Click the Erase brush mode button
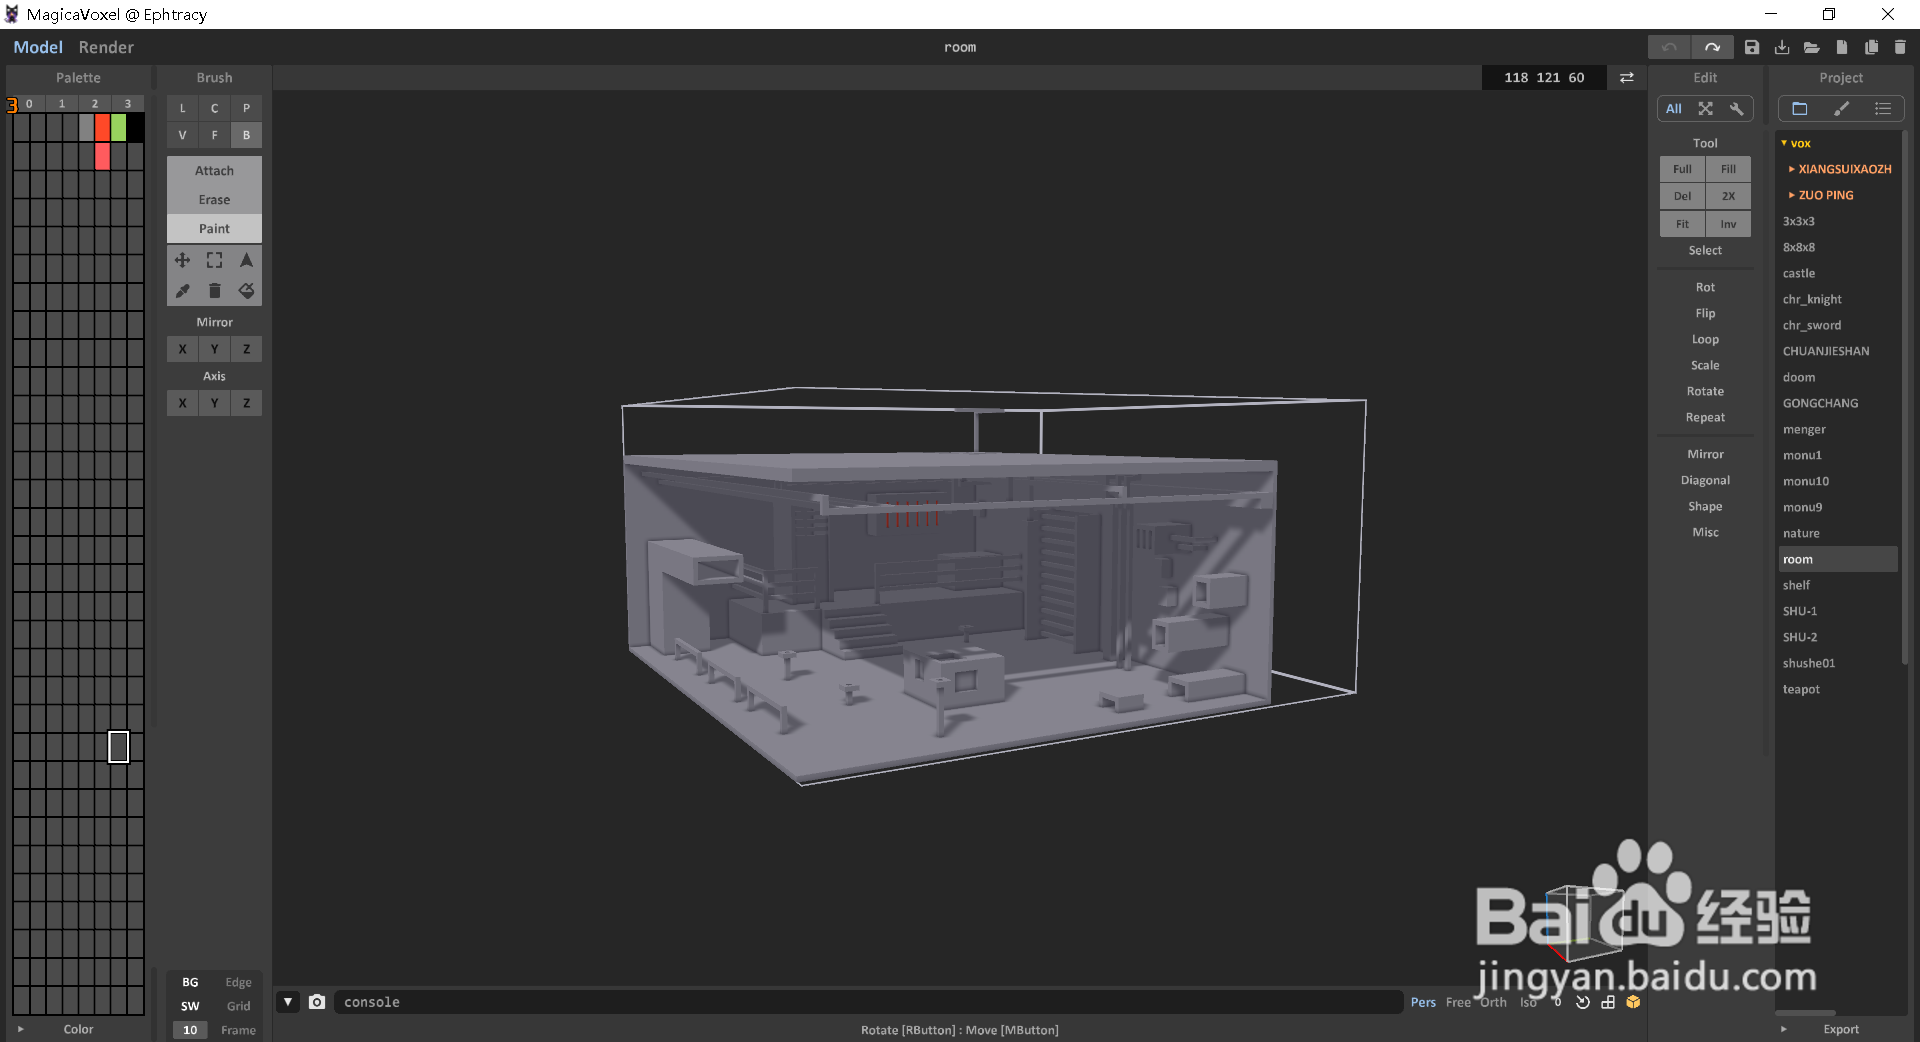 pyautogui.click(x=214, y=200)
